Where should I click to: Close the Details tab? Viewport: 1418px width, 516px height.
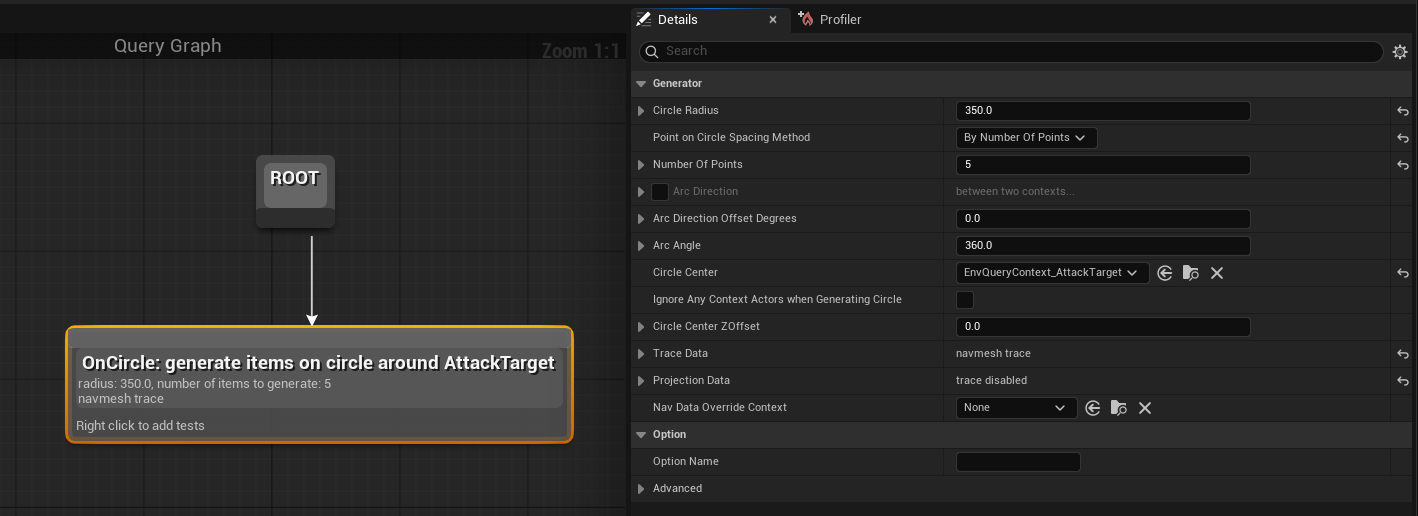772,19
